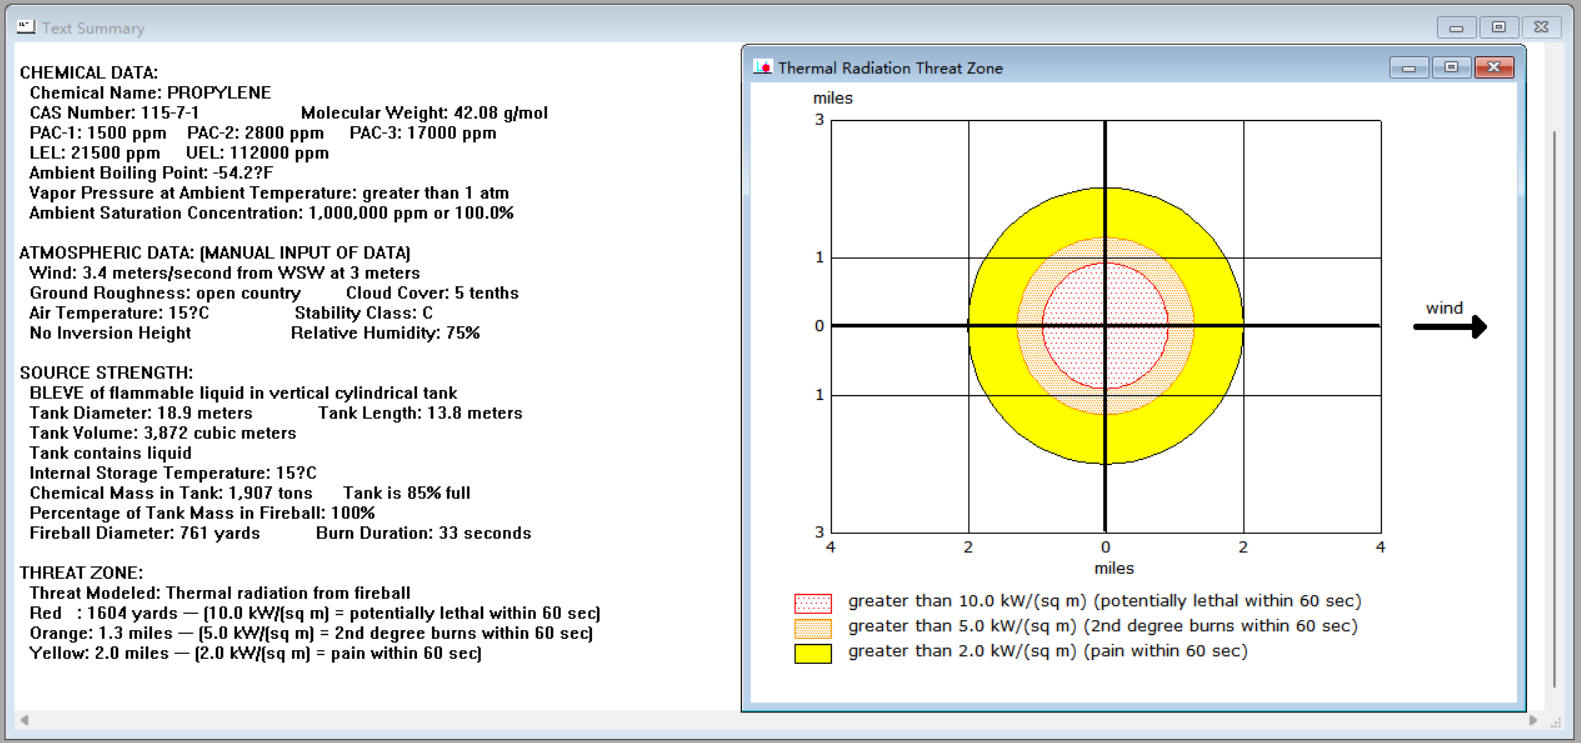
Task: Click 'CAS Number: 115-7-1' text
Action: [x=114, y=113]
